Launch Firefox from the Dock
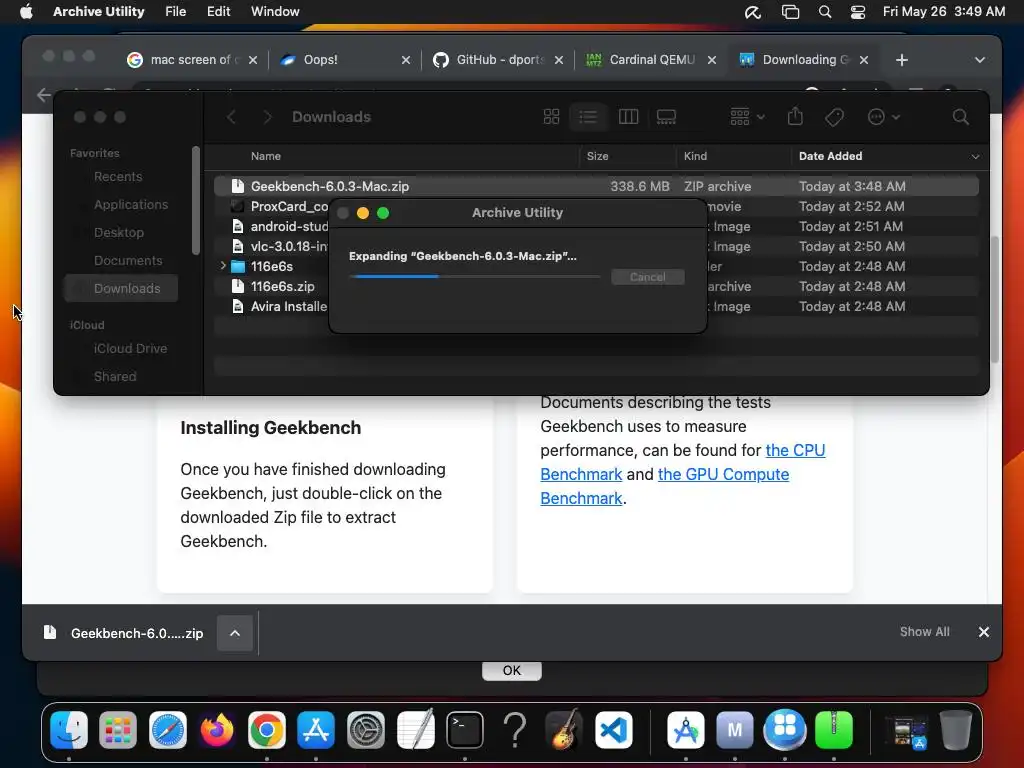The image size is (1024, 768). pos(217,729)
